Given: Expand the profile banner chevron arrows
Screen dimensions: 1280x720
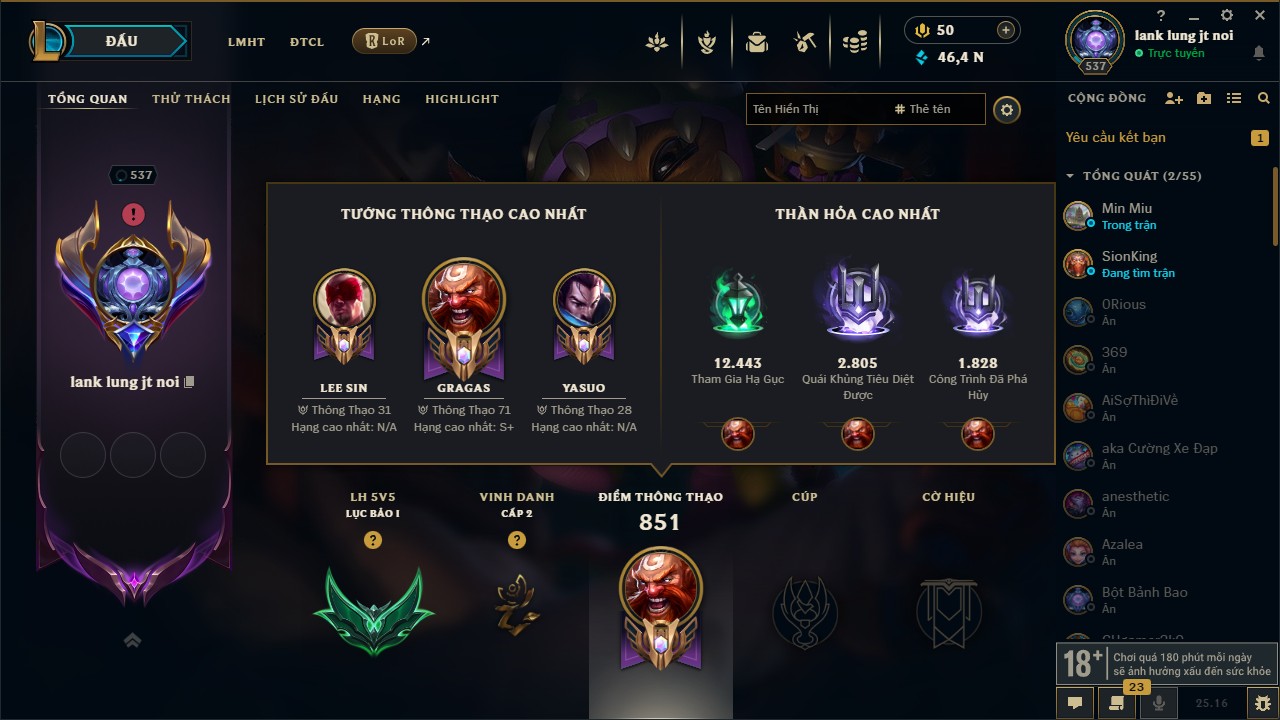Looking at the screenshot, I should pyautogui.click(x=132, y=640).
